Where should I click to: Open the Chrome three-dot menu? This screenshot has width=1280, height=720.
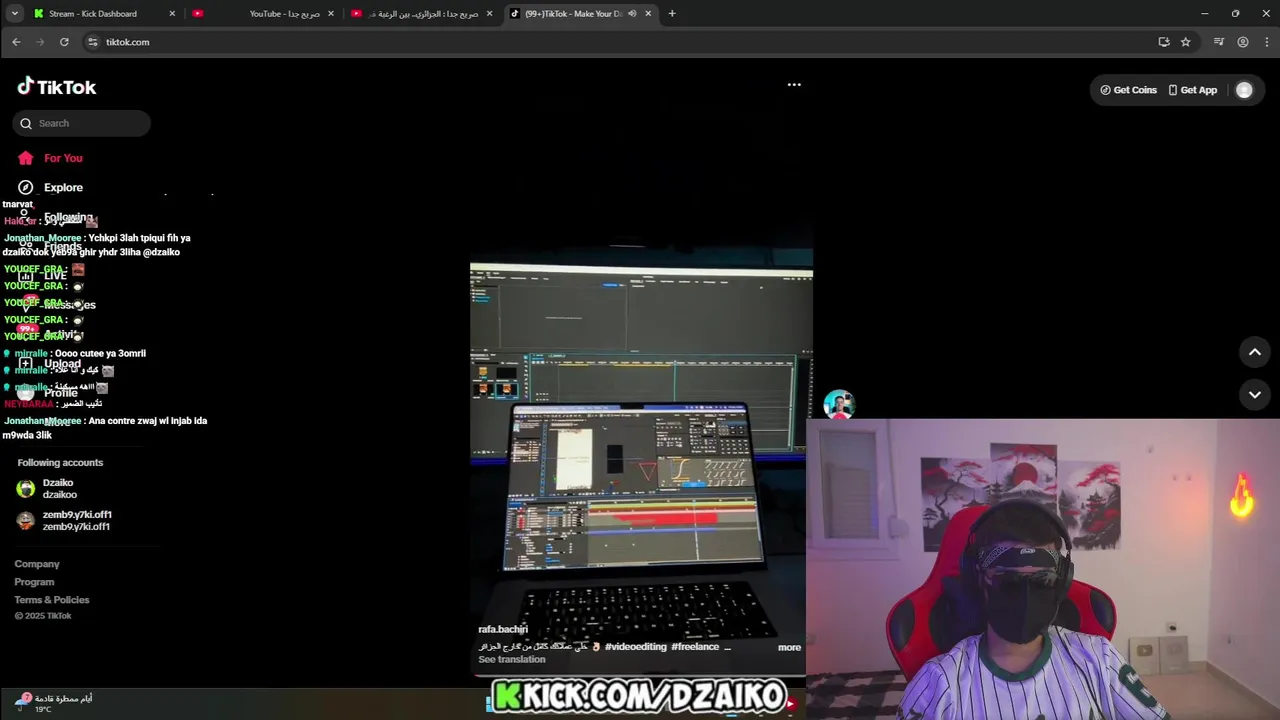click(1267, 42)
